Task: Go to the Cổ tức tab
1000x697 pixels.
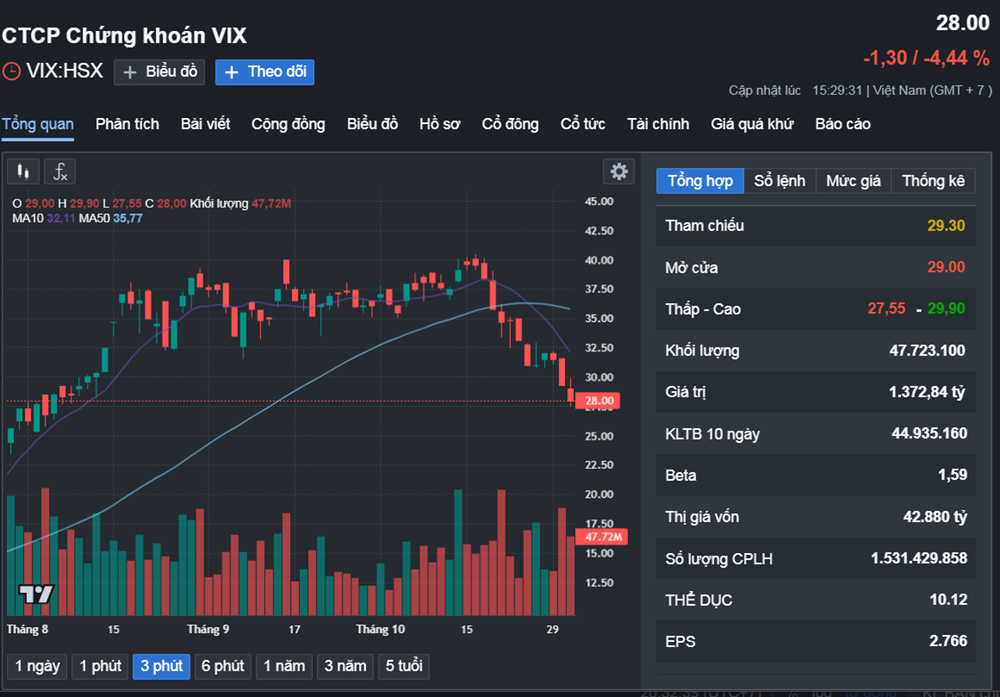Action: (x=583, y=124)
